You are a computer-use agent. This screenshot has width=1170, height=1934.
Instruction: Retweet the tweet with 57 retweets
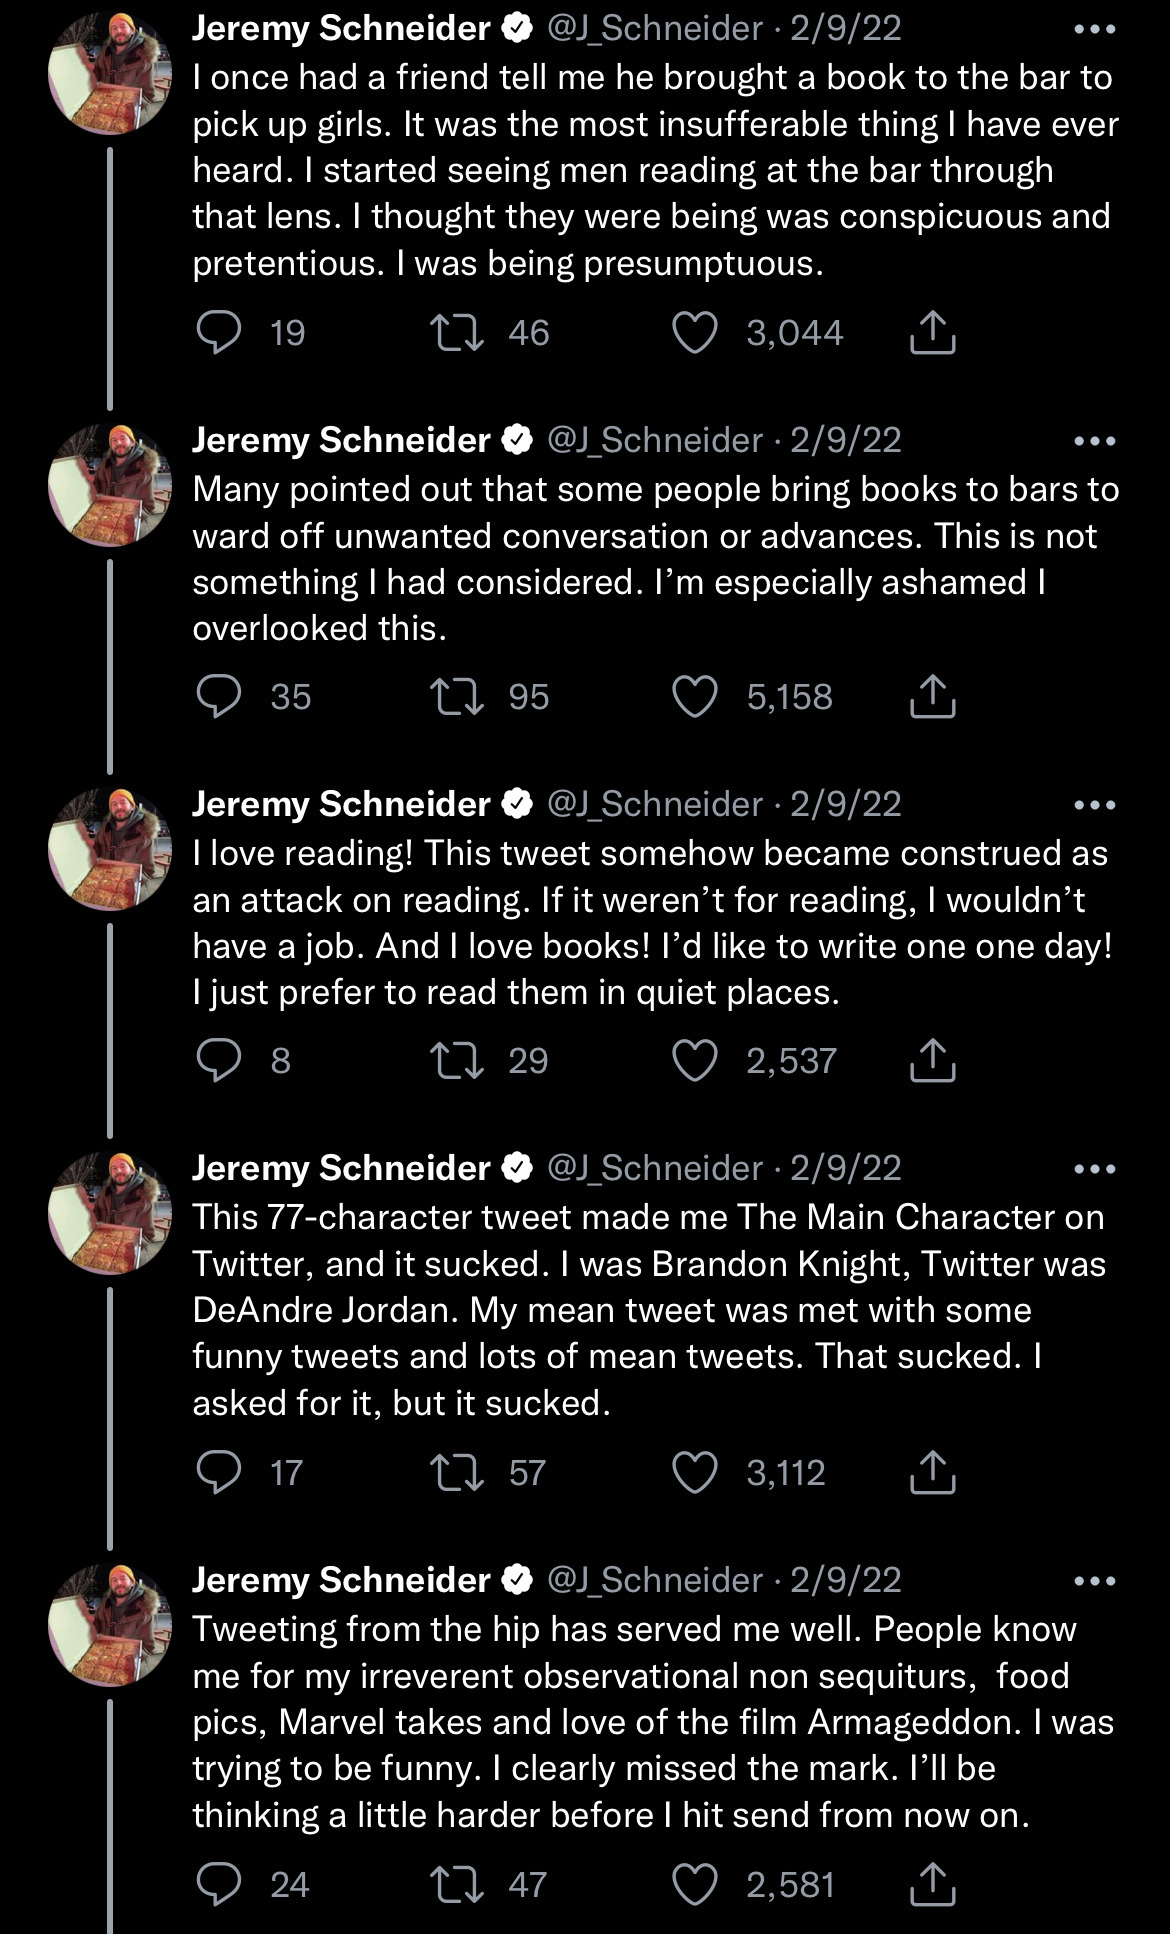click(456, 1473)
